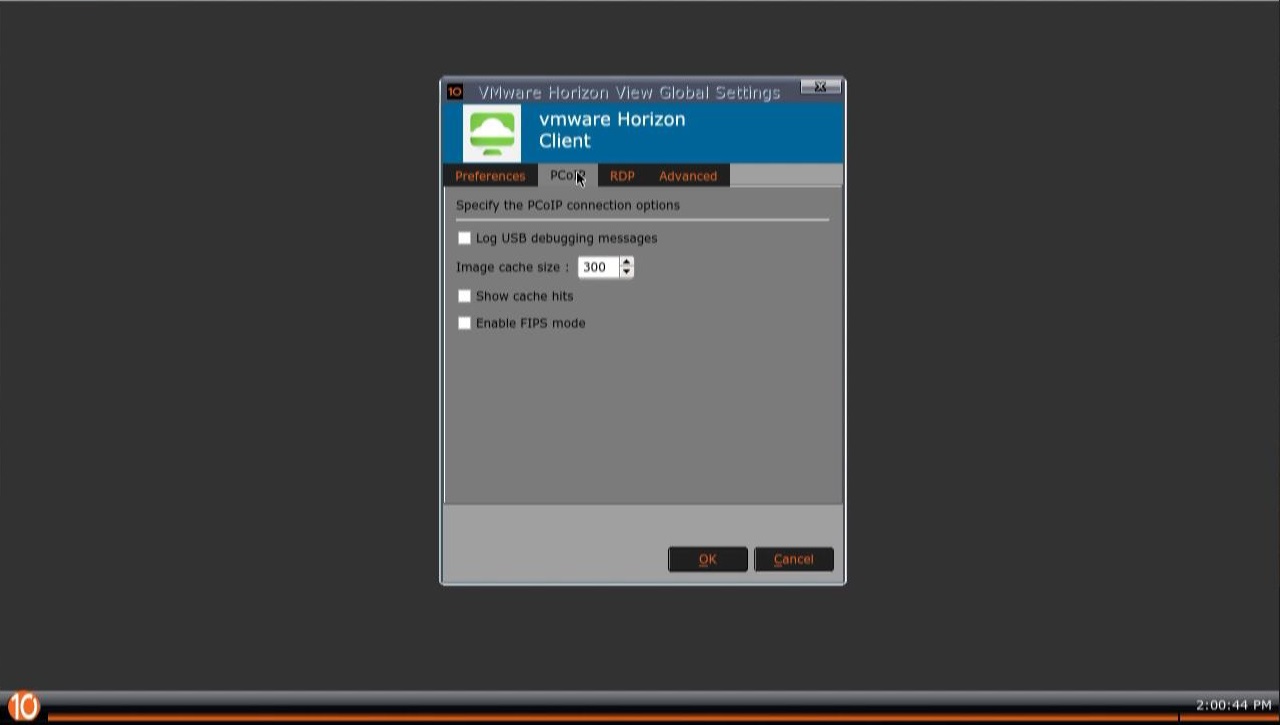The width and height of the screenshot is (1280, 725).
Task: Click the 'vmware Horizon Client' header text
Action: click(612, 130)
